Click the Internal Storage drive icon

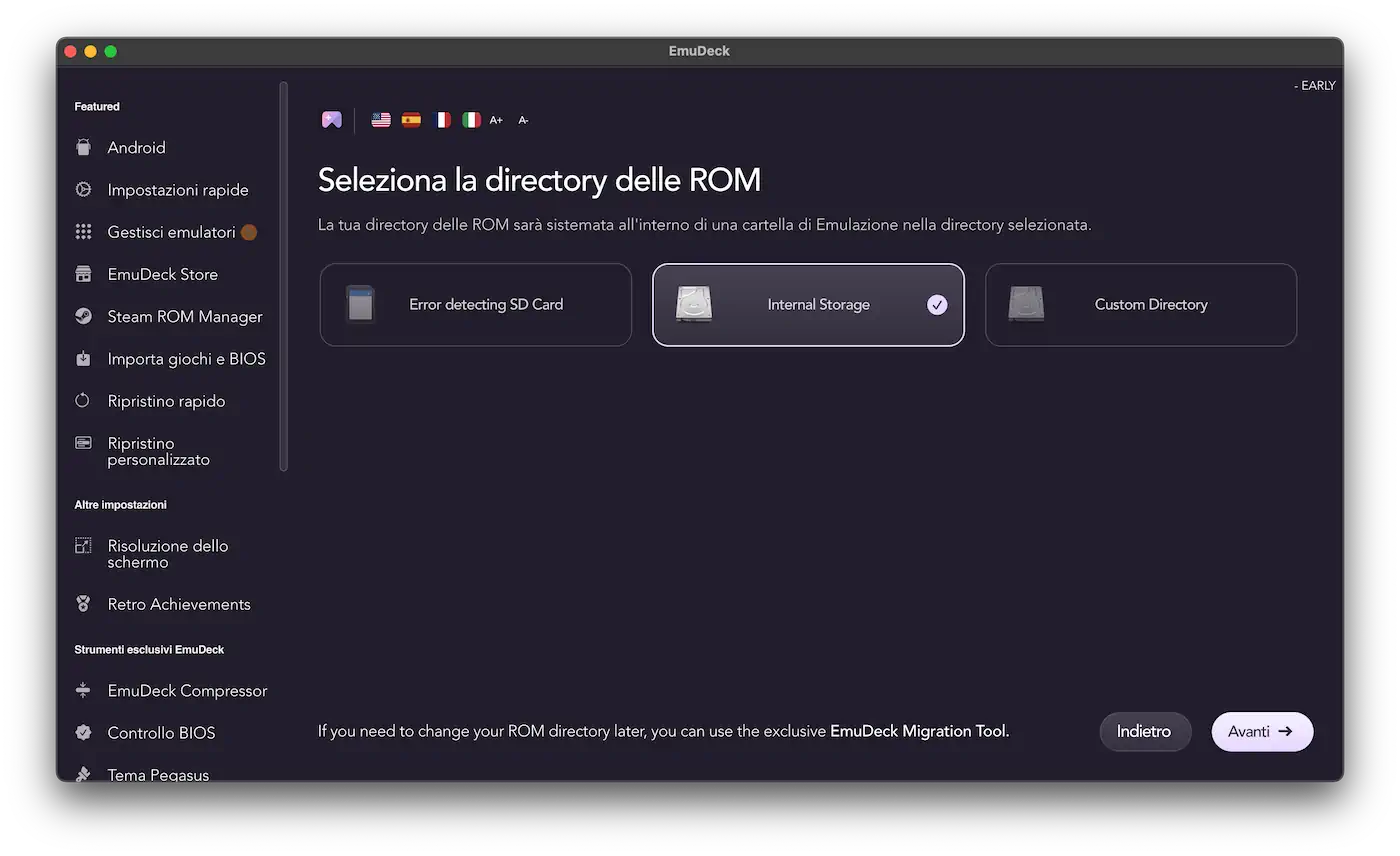pyautogui.click(x=694, y=305)
